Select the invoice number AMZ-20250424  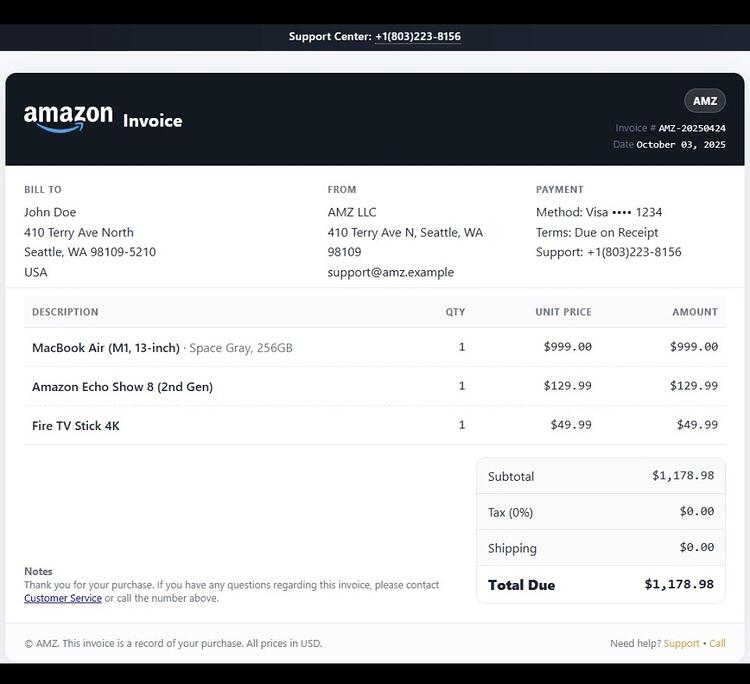point(692,128)
